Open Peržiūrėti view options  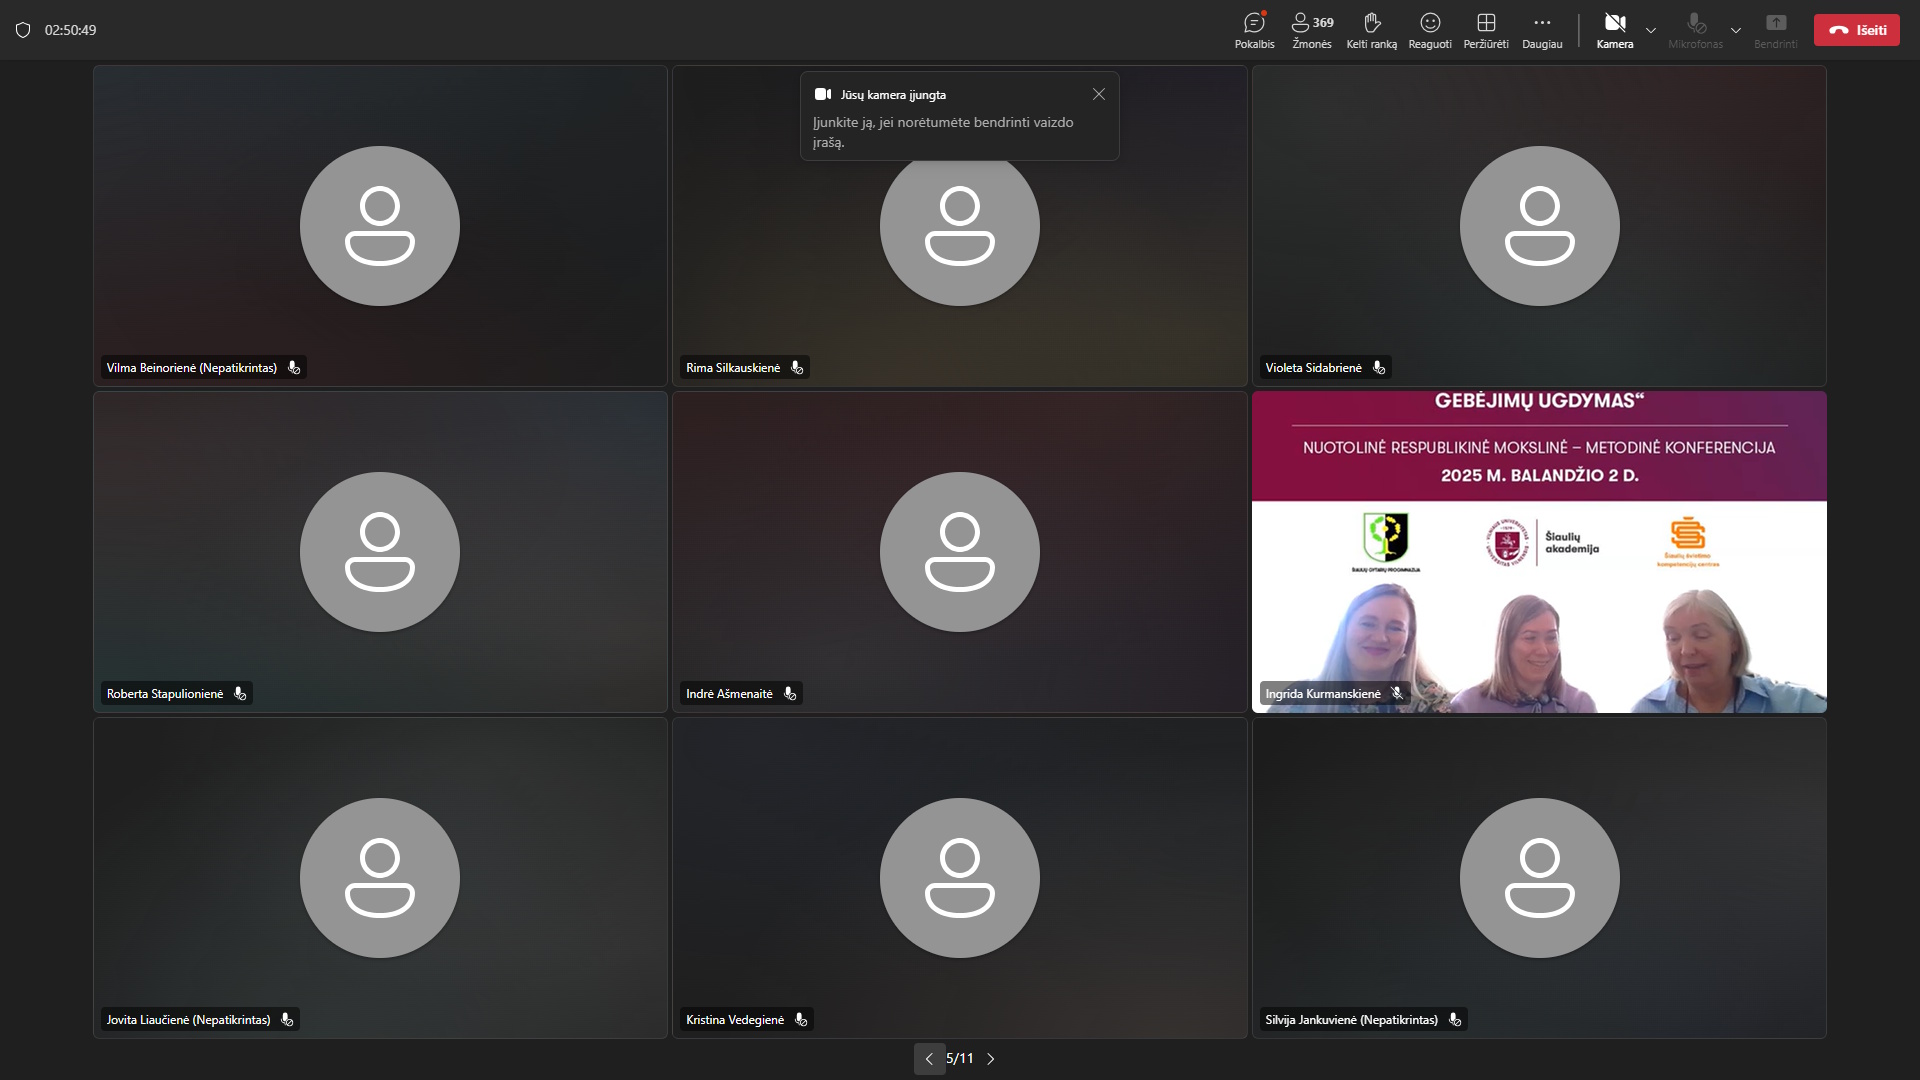1486,30
